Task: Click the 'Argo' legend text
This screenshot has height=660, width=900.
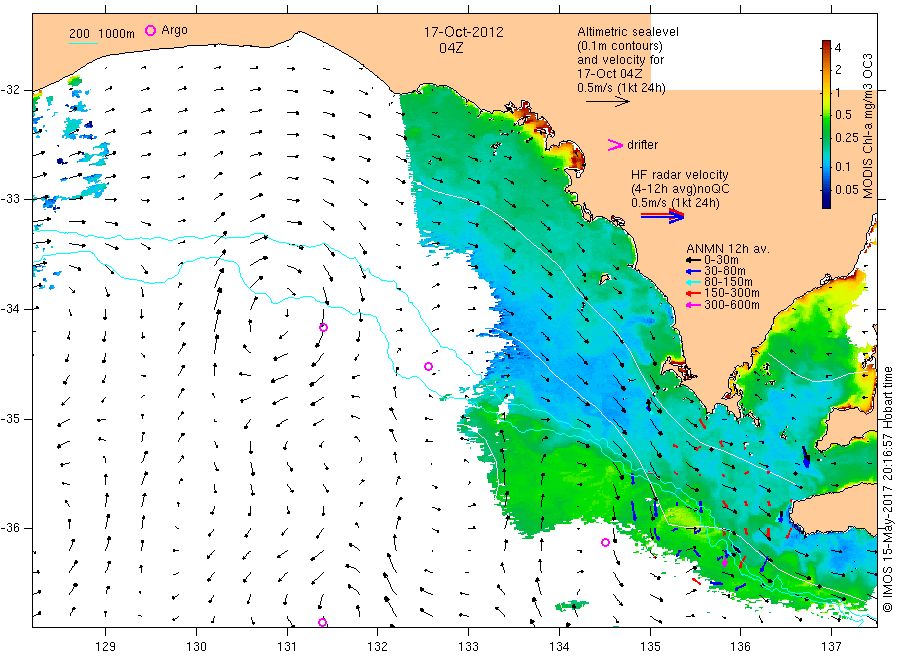Action: click(x=174, y=30)
